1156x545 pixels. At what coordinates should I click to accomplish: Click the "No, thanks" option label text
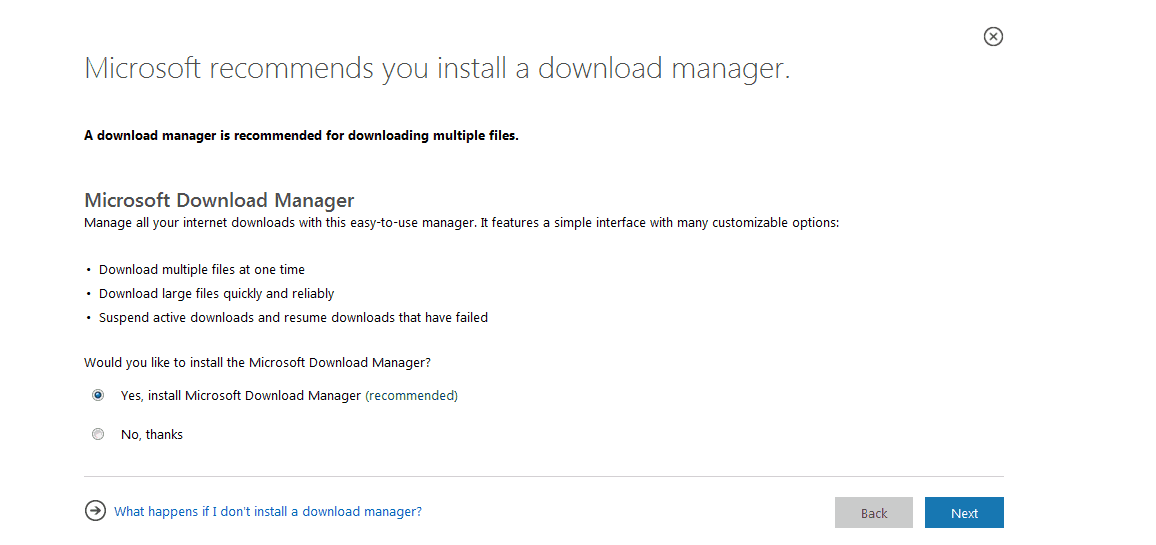tap(152, 434)
